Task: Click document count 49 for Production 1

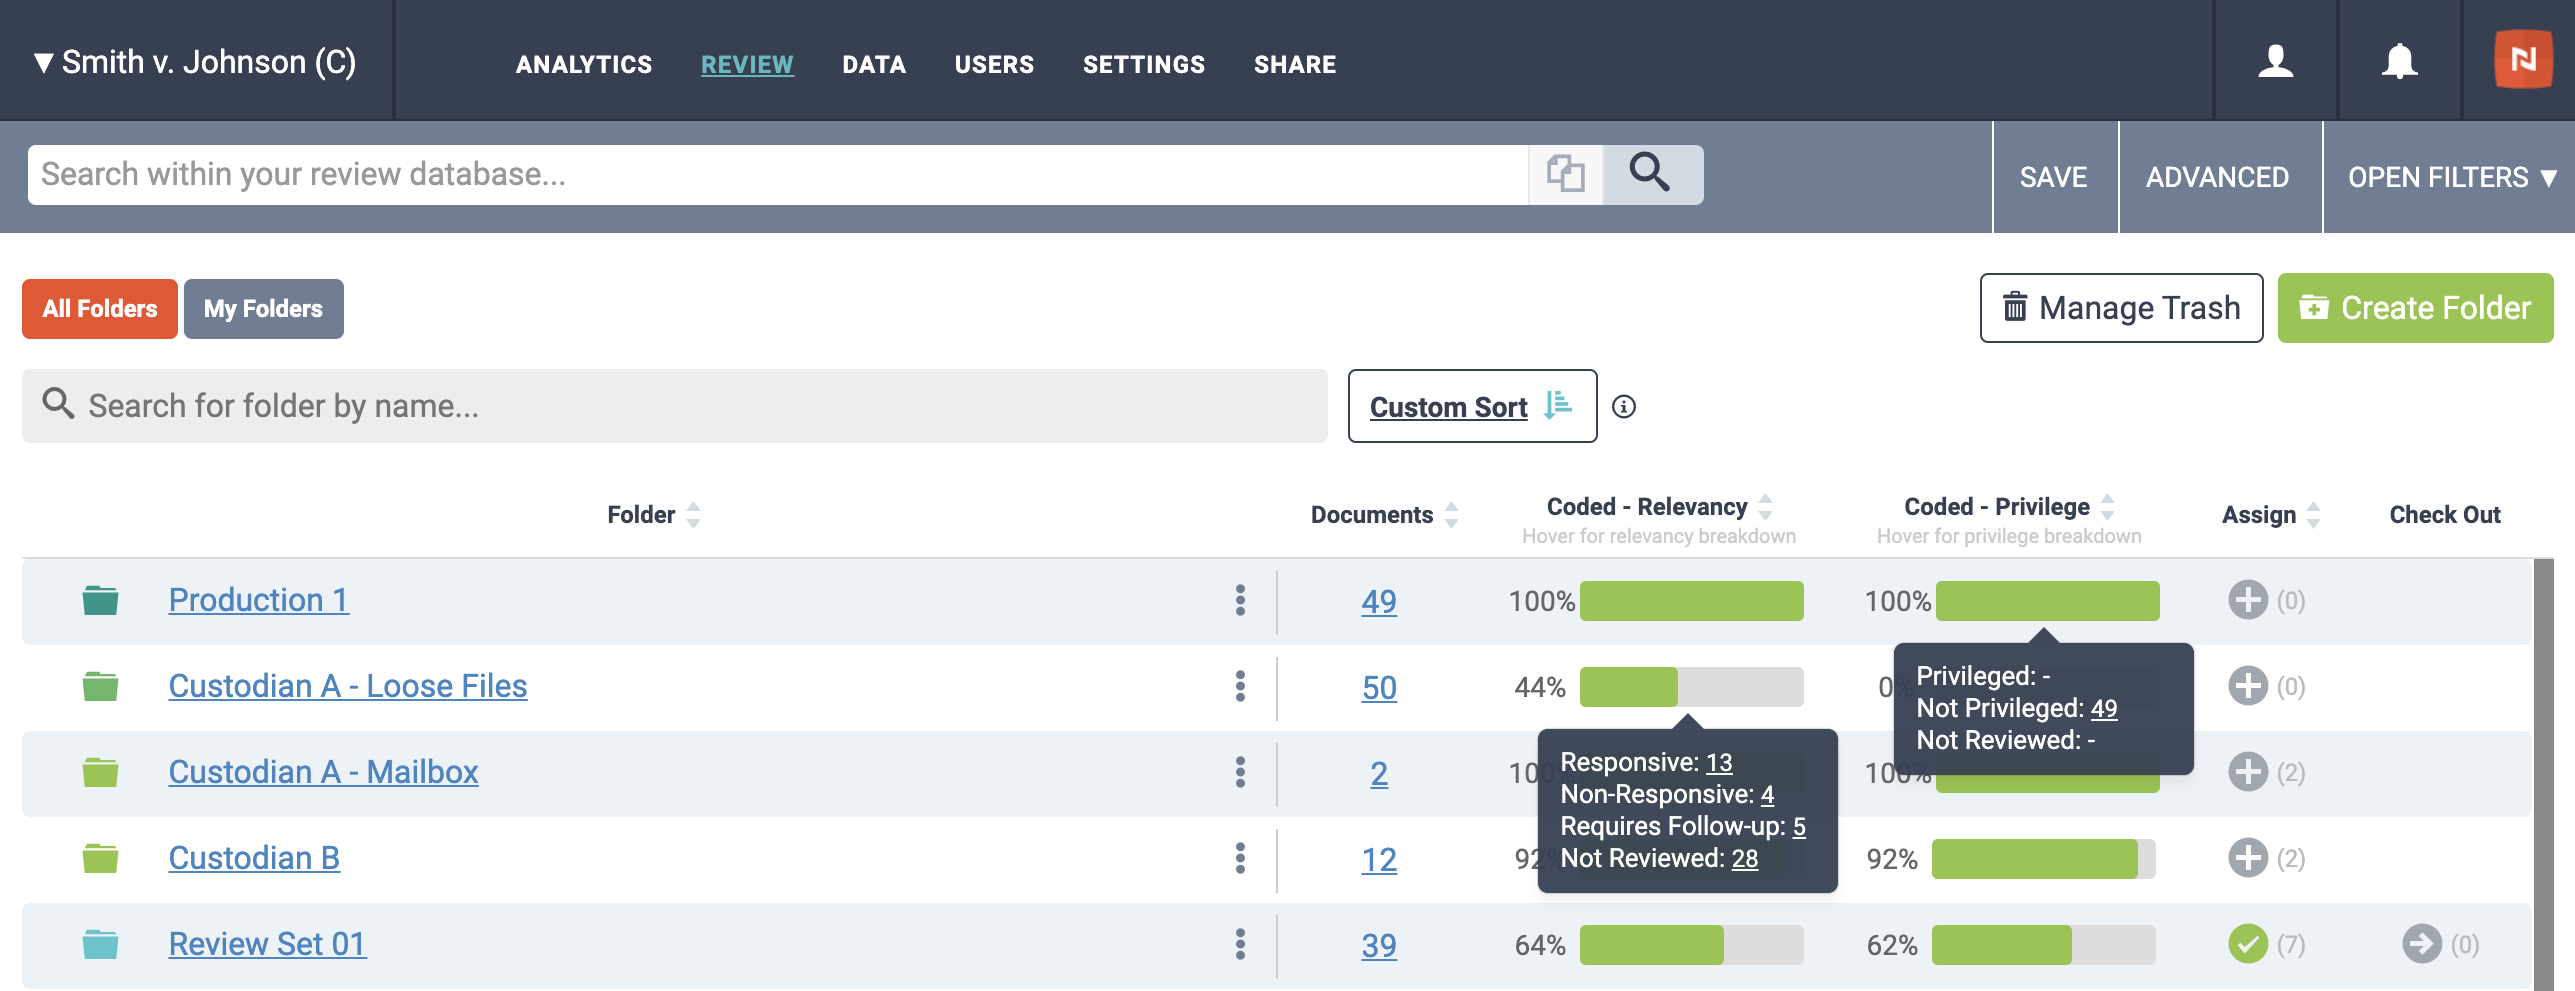Action: 1379,601
